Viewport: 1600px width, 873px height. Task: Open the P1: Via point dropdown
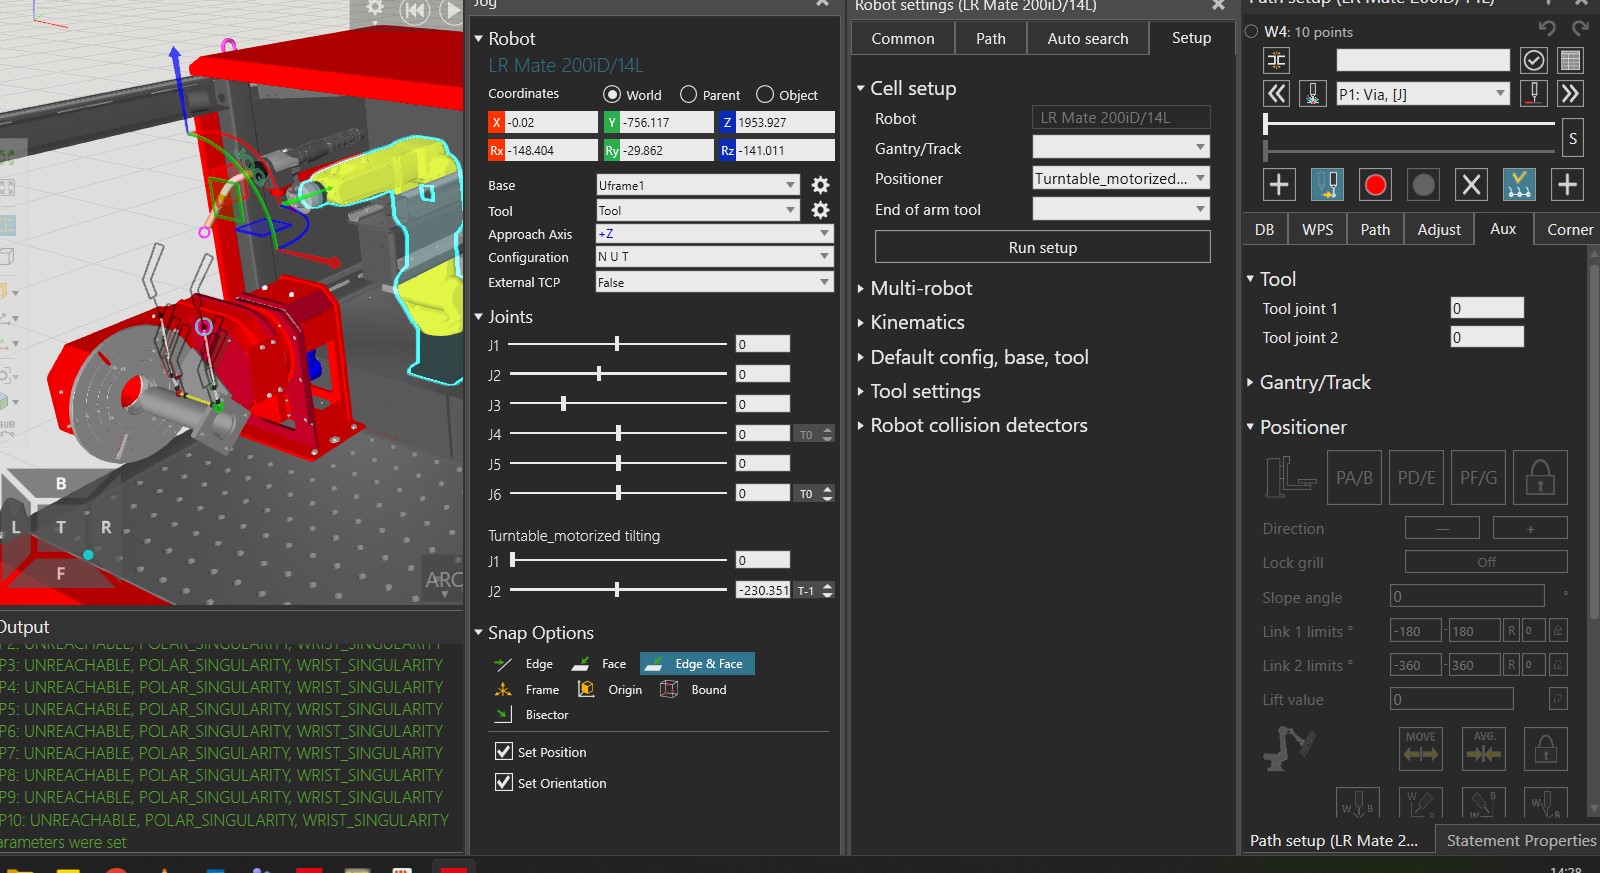tap(1422, 94)
